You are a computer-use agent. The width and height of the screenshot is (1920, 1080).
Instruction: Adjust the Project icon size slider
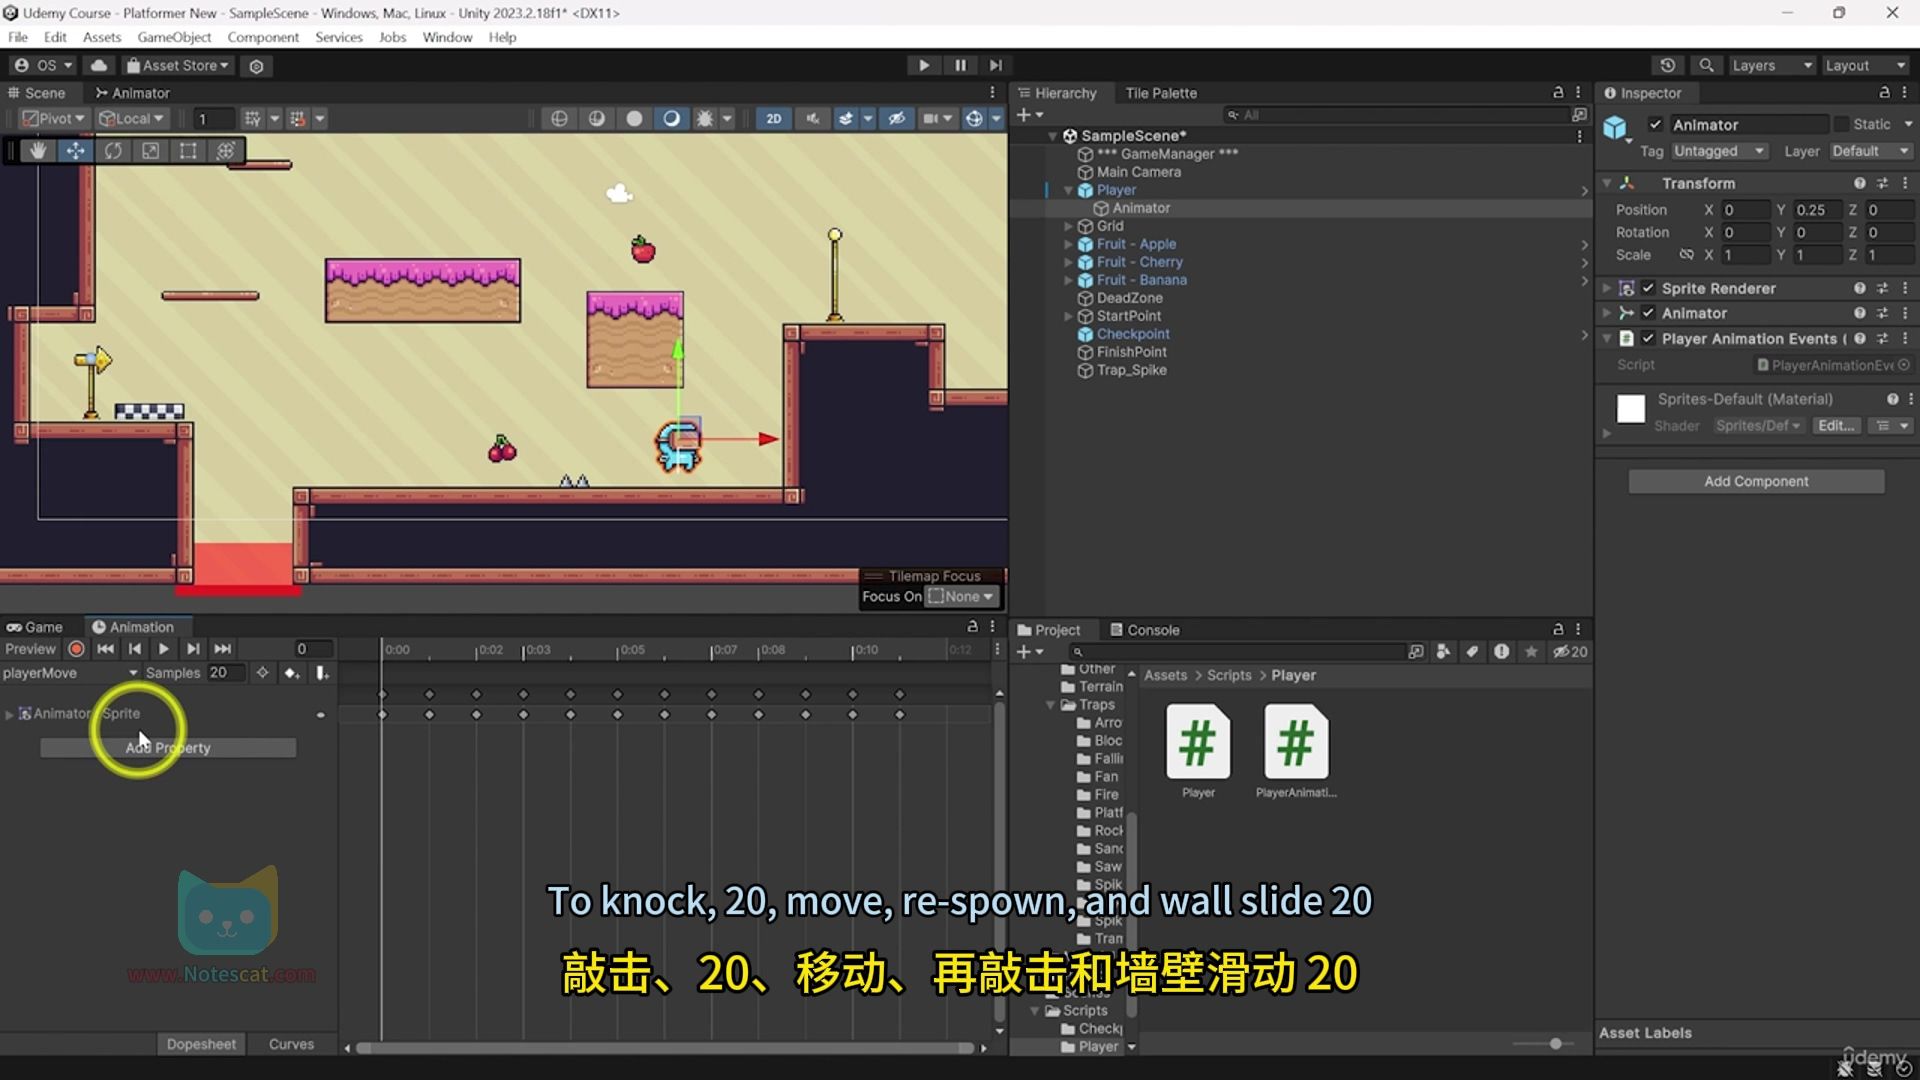tap(1555, 1043)
